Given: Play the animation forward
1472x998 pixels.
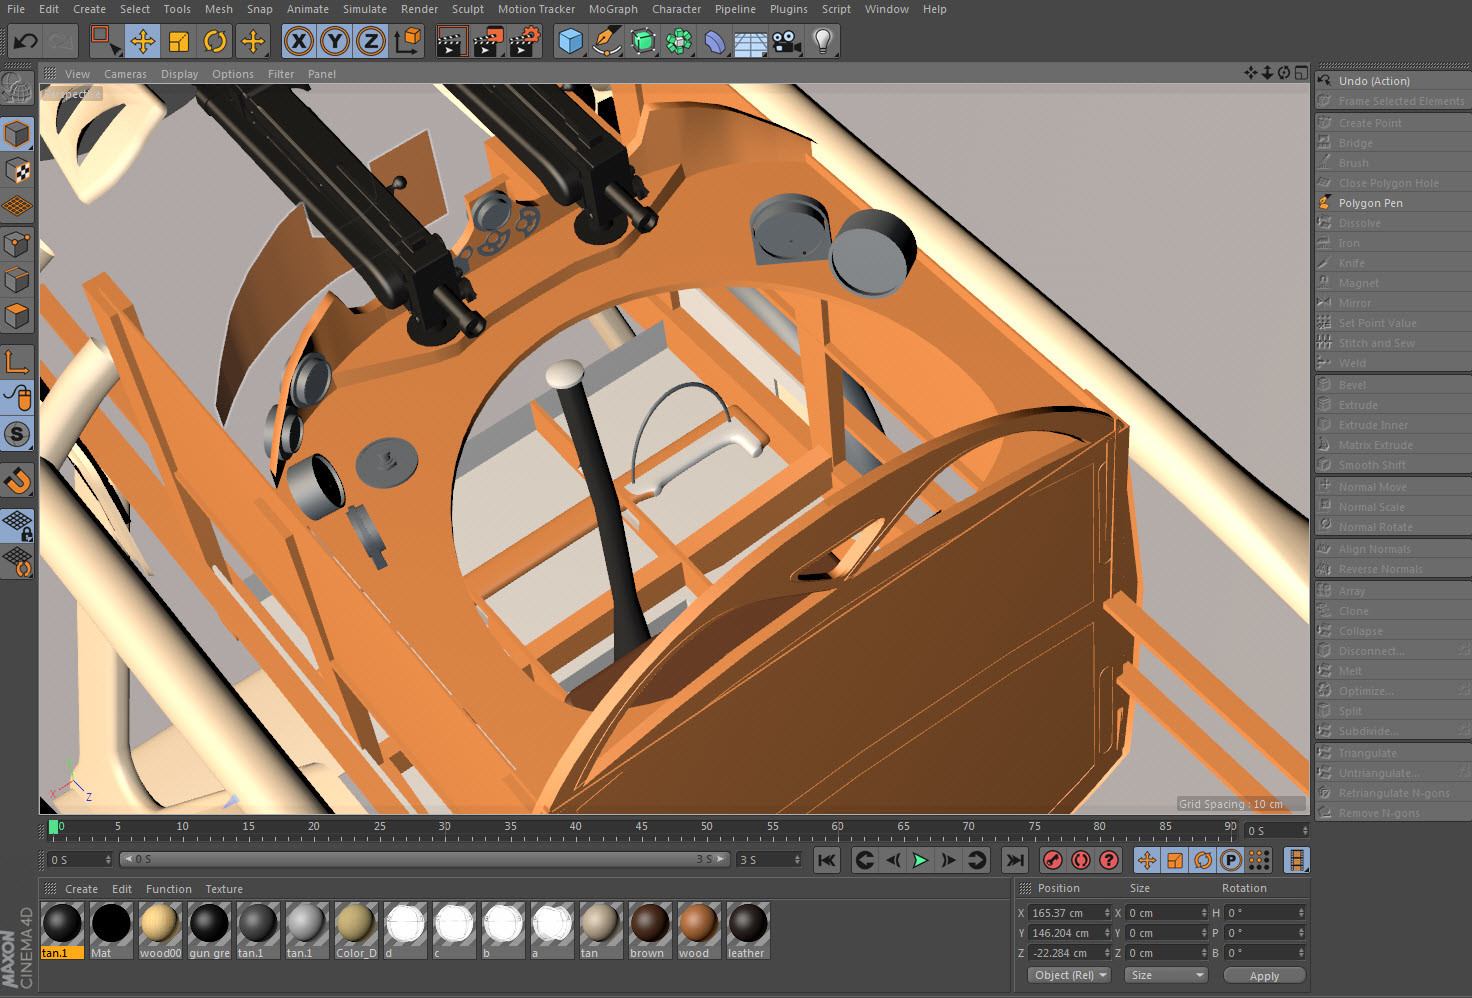Looking at the screenshot, I should (920, 860).
